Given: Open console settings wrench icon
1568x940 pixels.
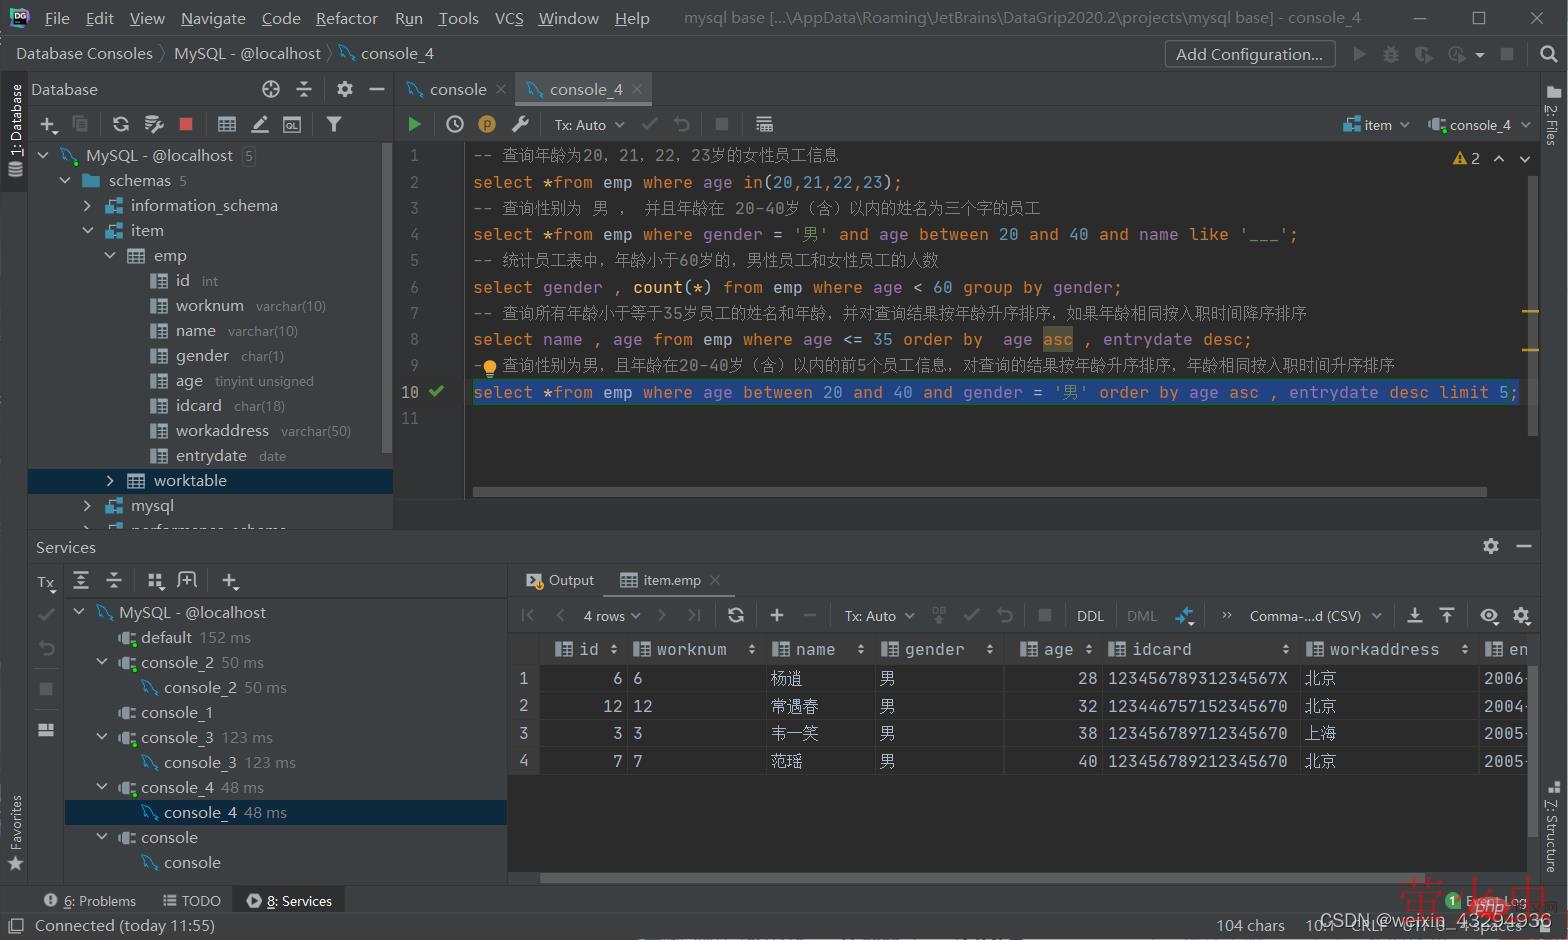Looking at the screenshot, I should point(520,124).
